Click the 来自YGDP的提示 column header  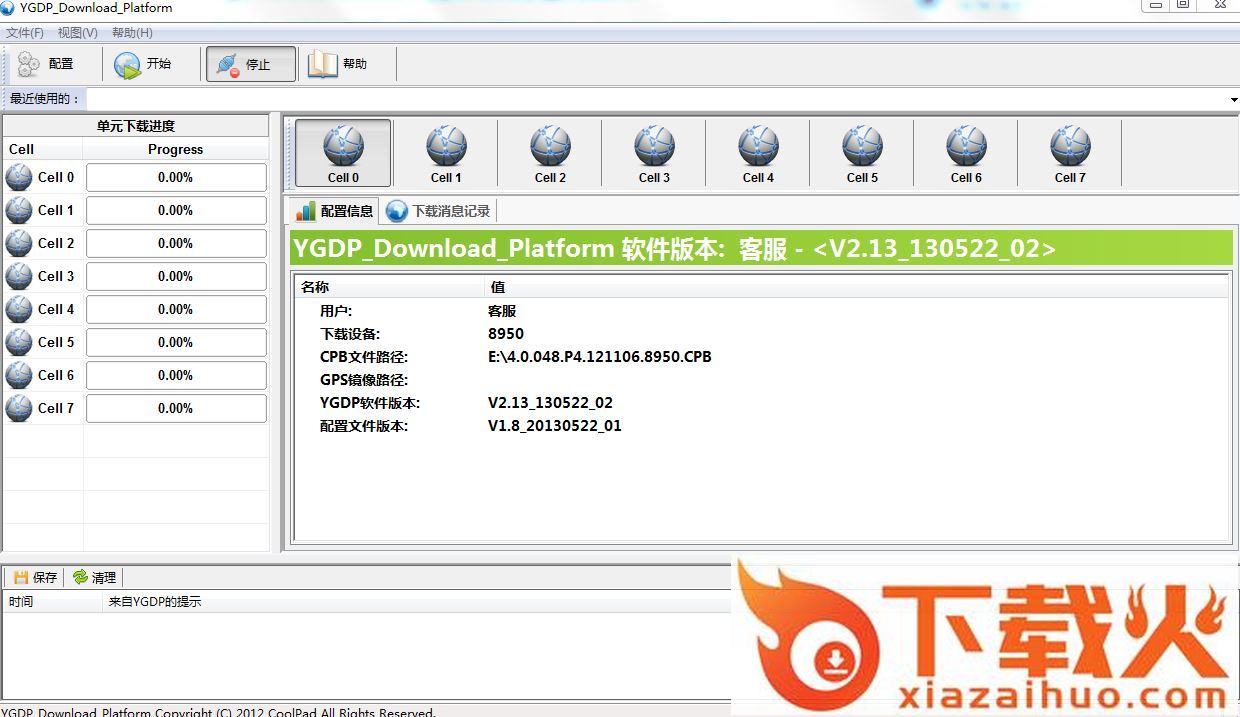(x=418, y=602)
